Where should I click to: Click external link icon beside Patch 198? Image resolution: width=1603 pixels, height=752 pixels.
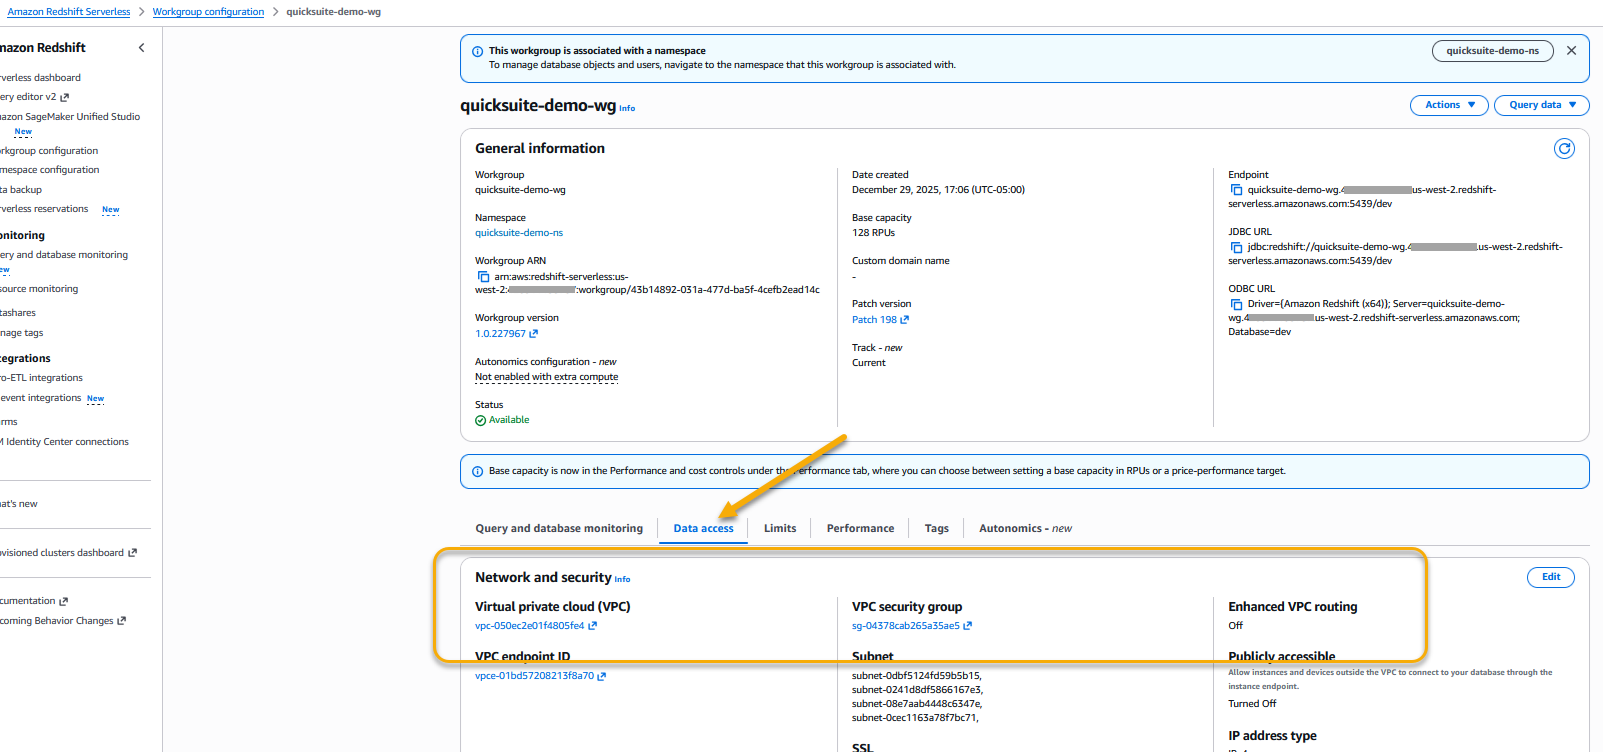click(905, 320)
